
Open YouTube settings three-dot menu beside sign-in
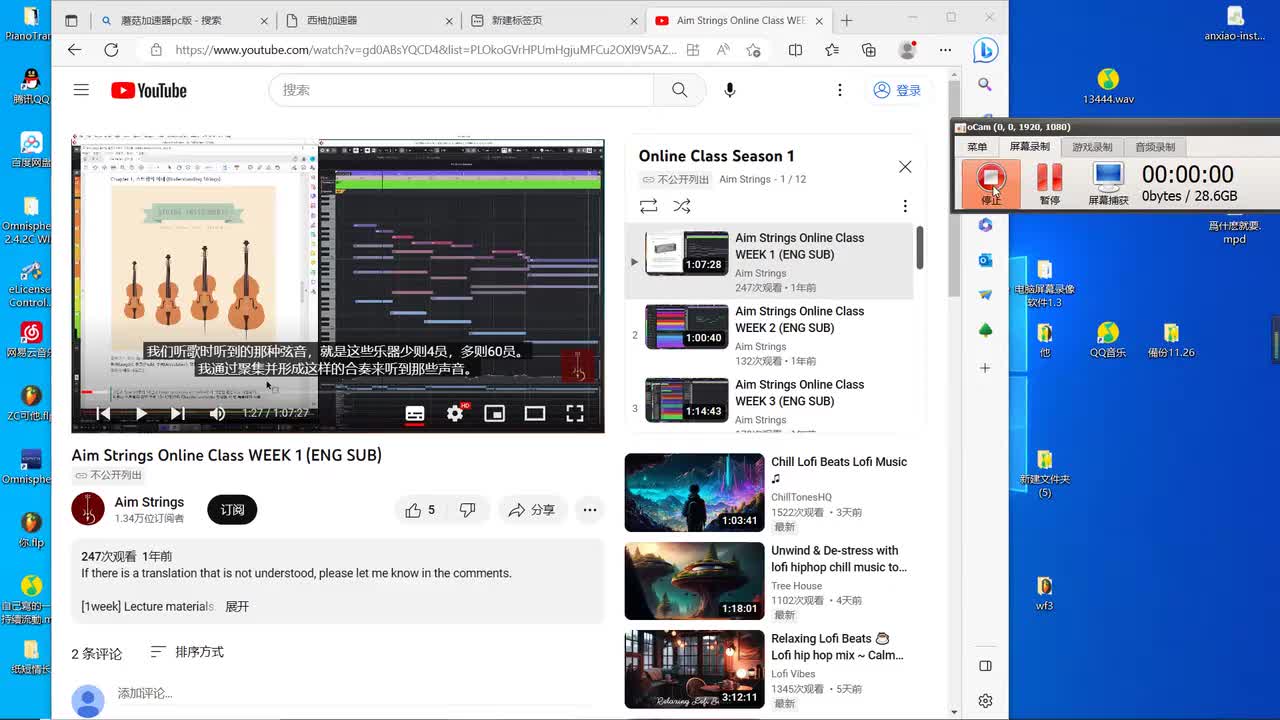tap(840, 90)
